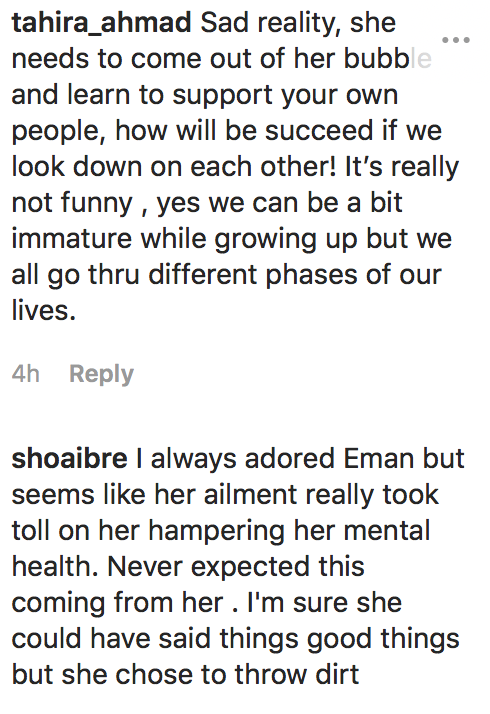Click 'I always adored Eman but' text
The image size is (490, 714).
click(x=300, y=458)
